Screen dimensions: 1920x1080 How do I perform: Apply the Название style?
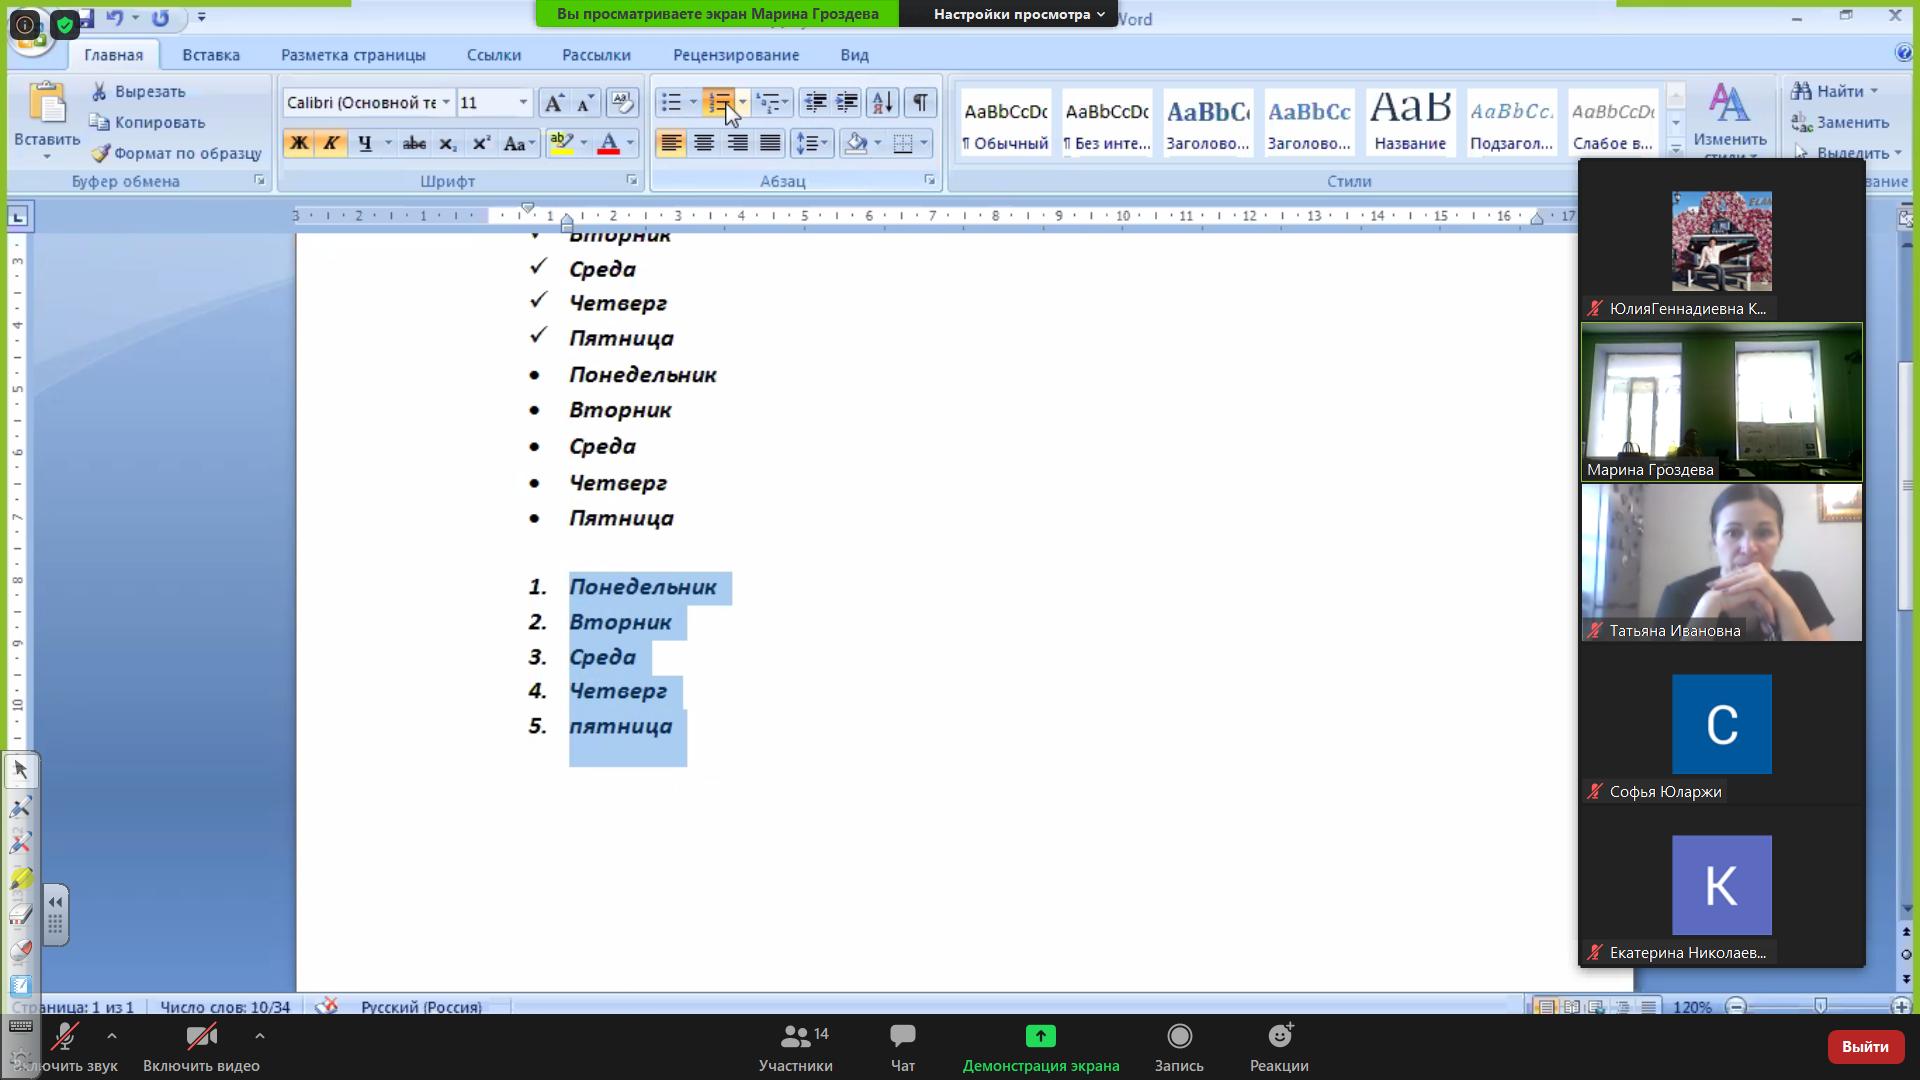(x=1410, y=121)
